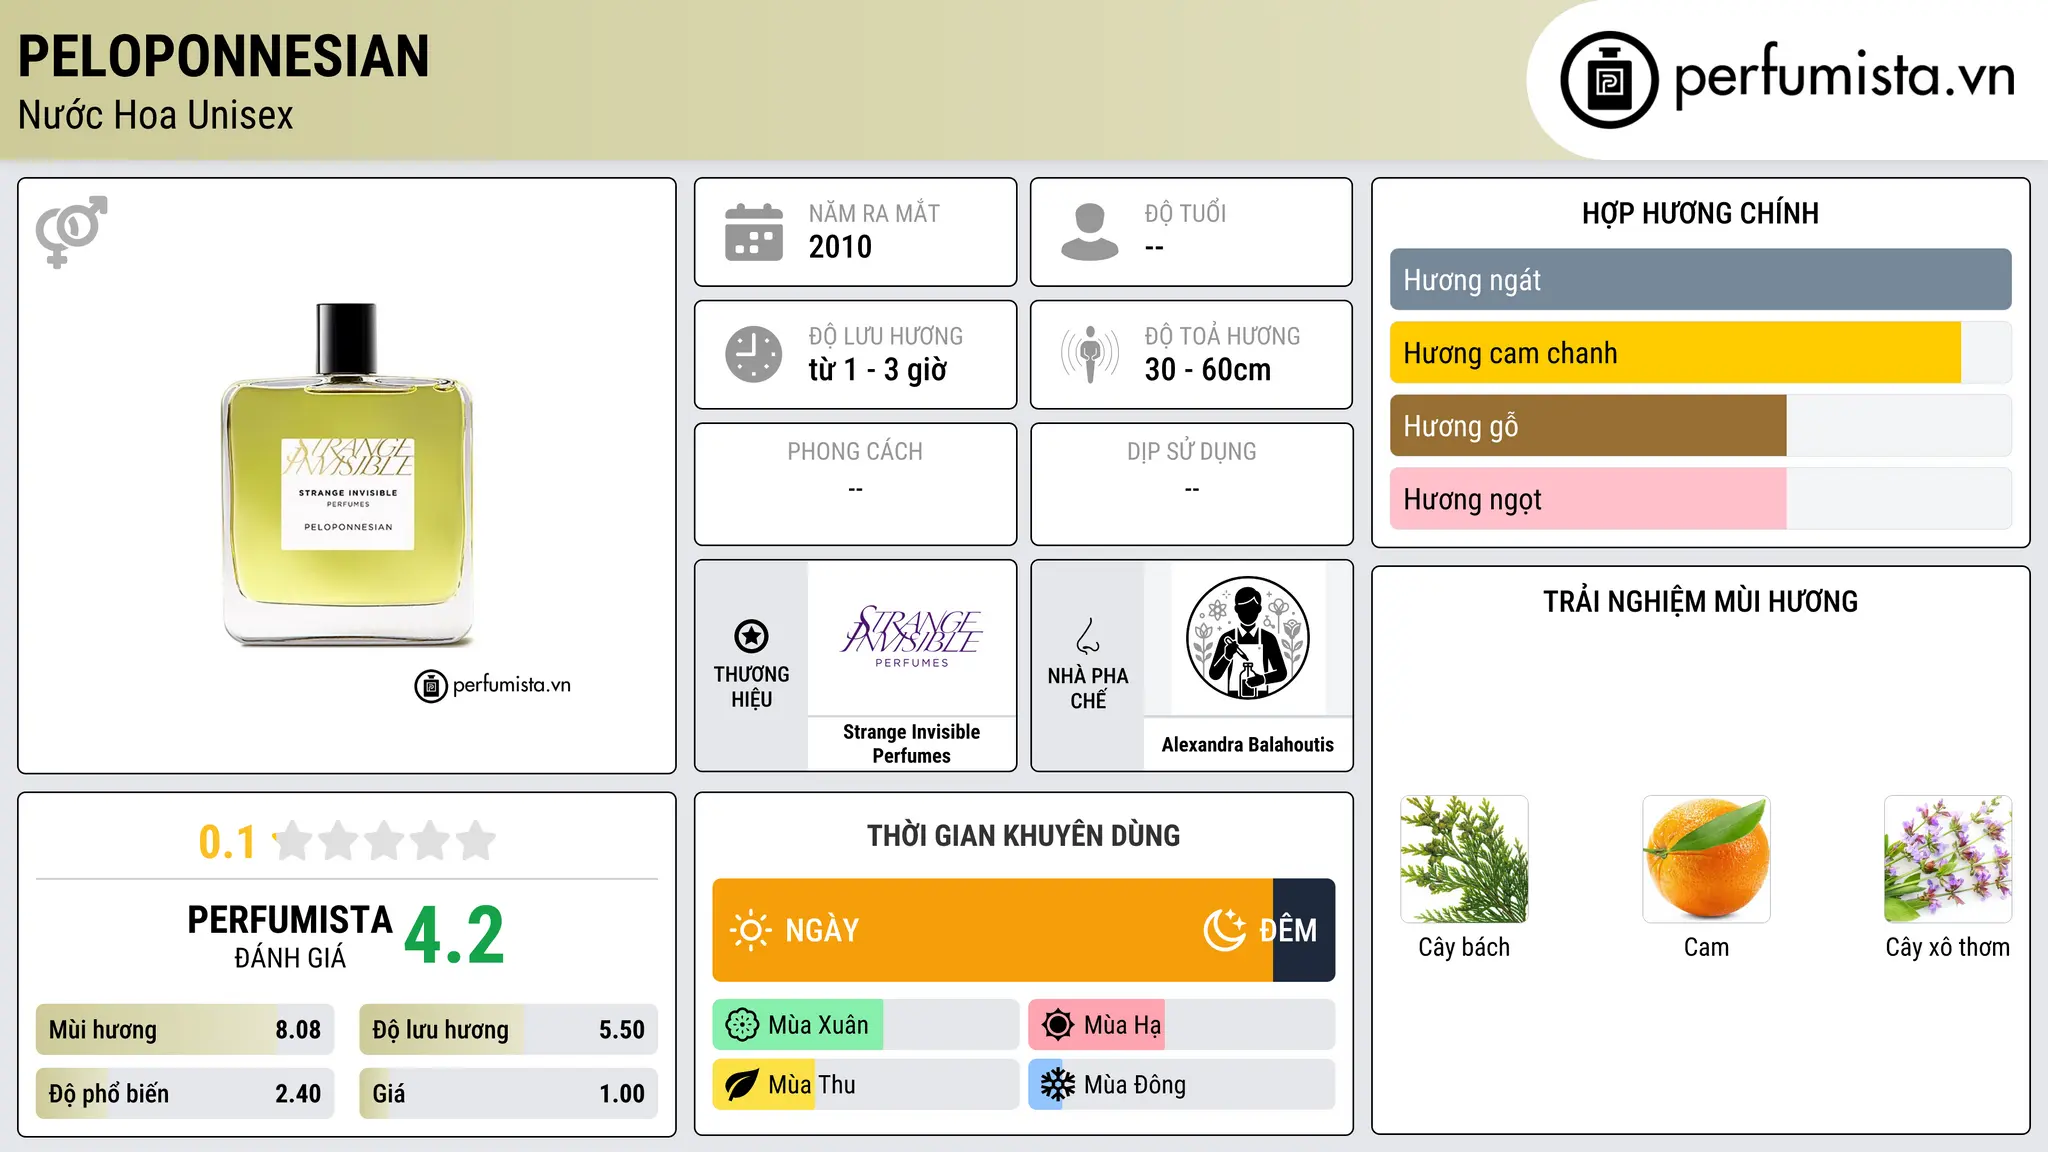Click the Cam note label

[x=1706, y=948]
